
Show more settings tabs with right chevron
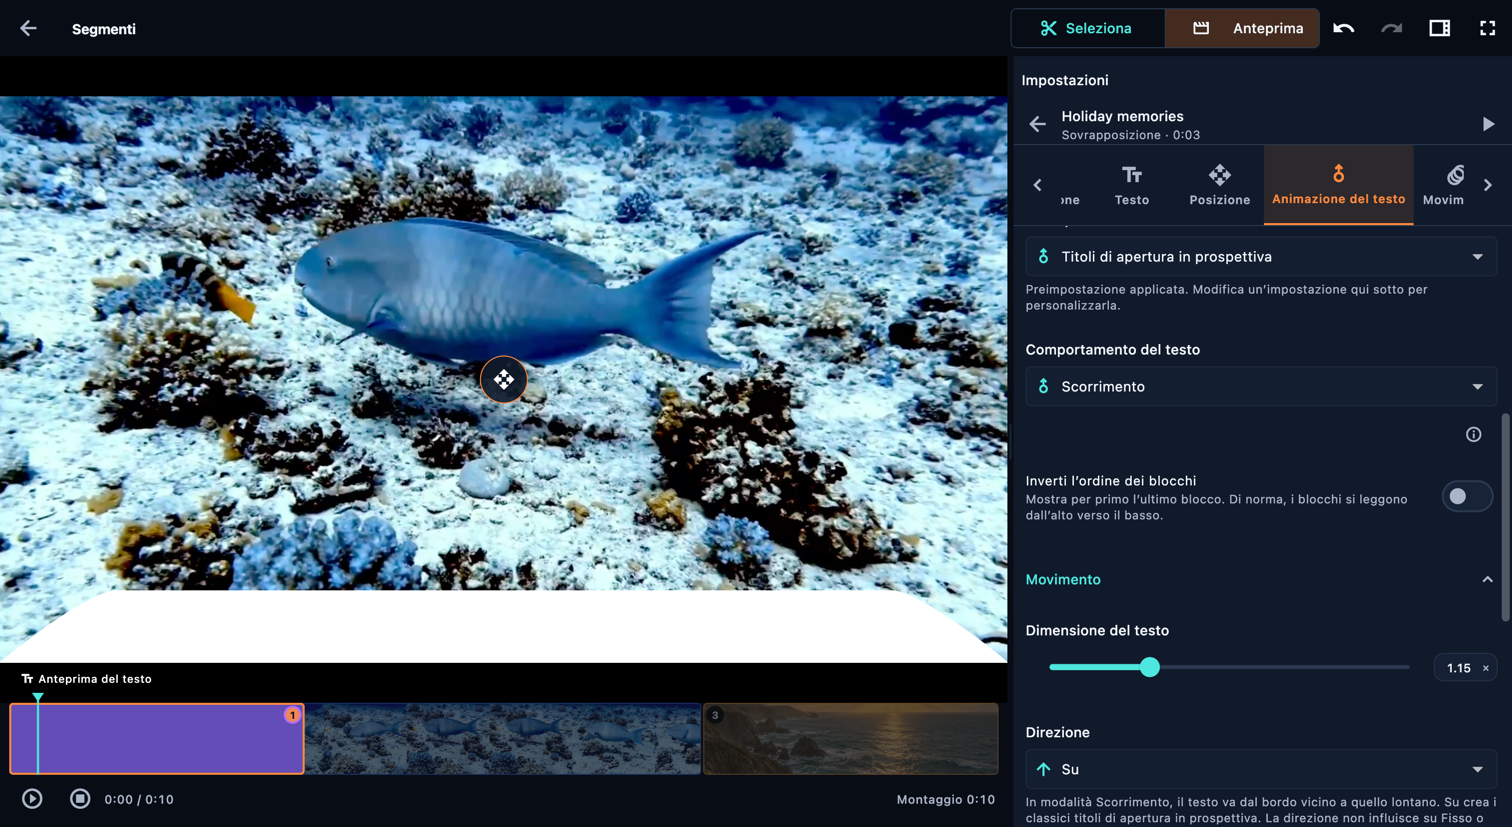[x=1488, y=185]
